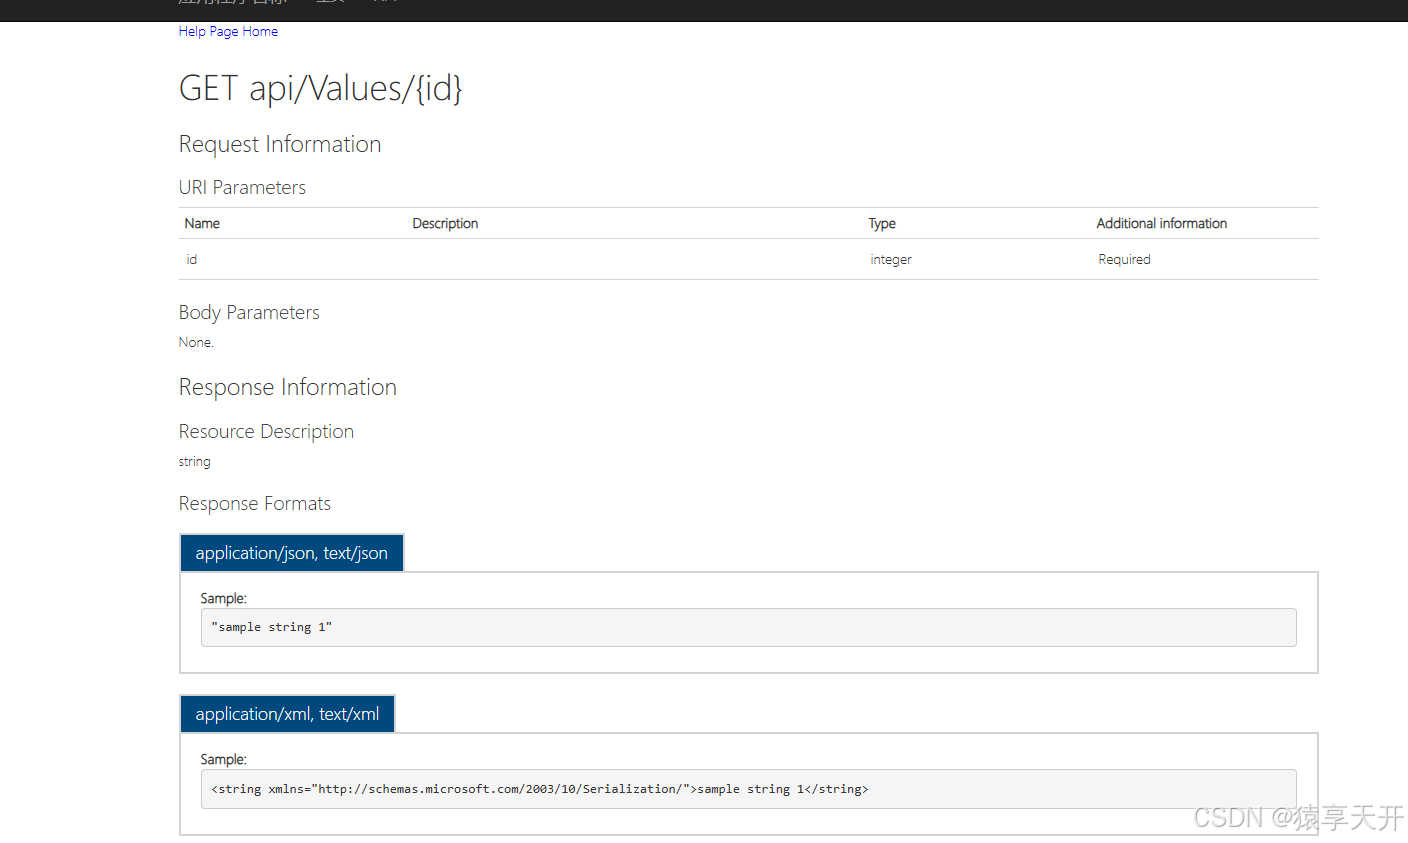Click the XML sample string code box
Viewport: 1408px width, 843px height.
point(748,789)
